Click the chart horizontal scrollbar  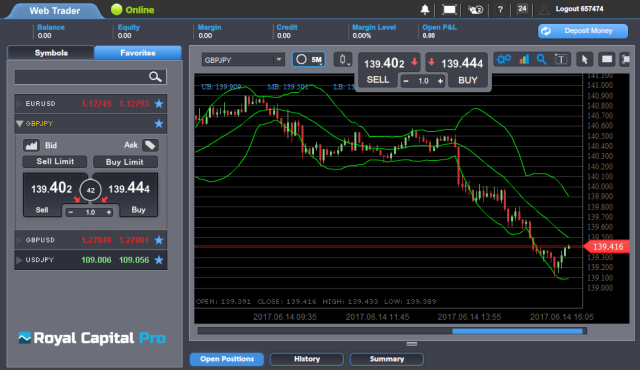click(x=392, y=331)
